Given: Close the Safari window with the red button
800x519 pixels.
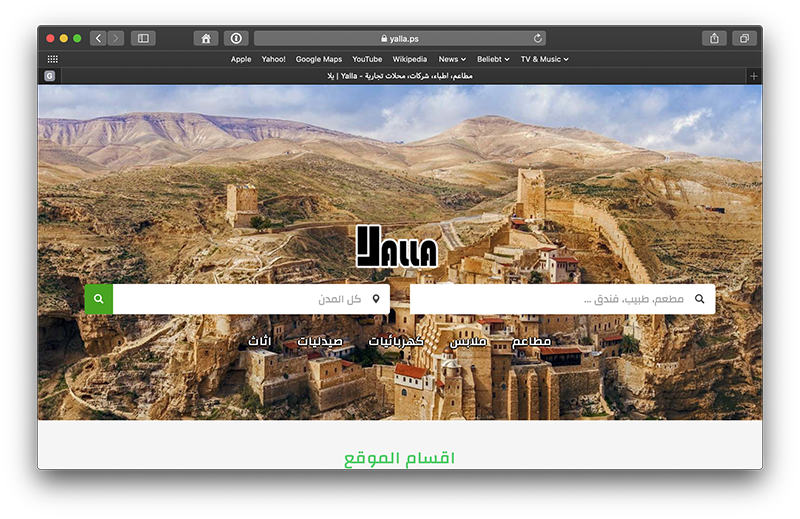Looking at the screenshot, I should coord(50,38).
